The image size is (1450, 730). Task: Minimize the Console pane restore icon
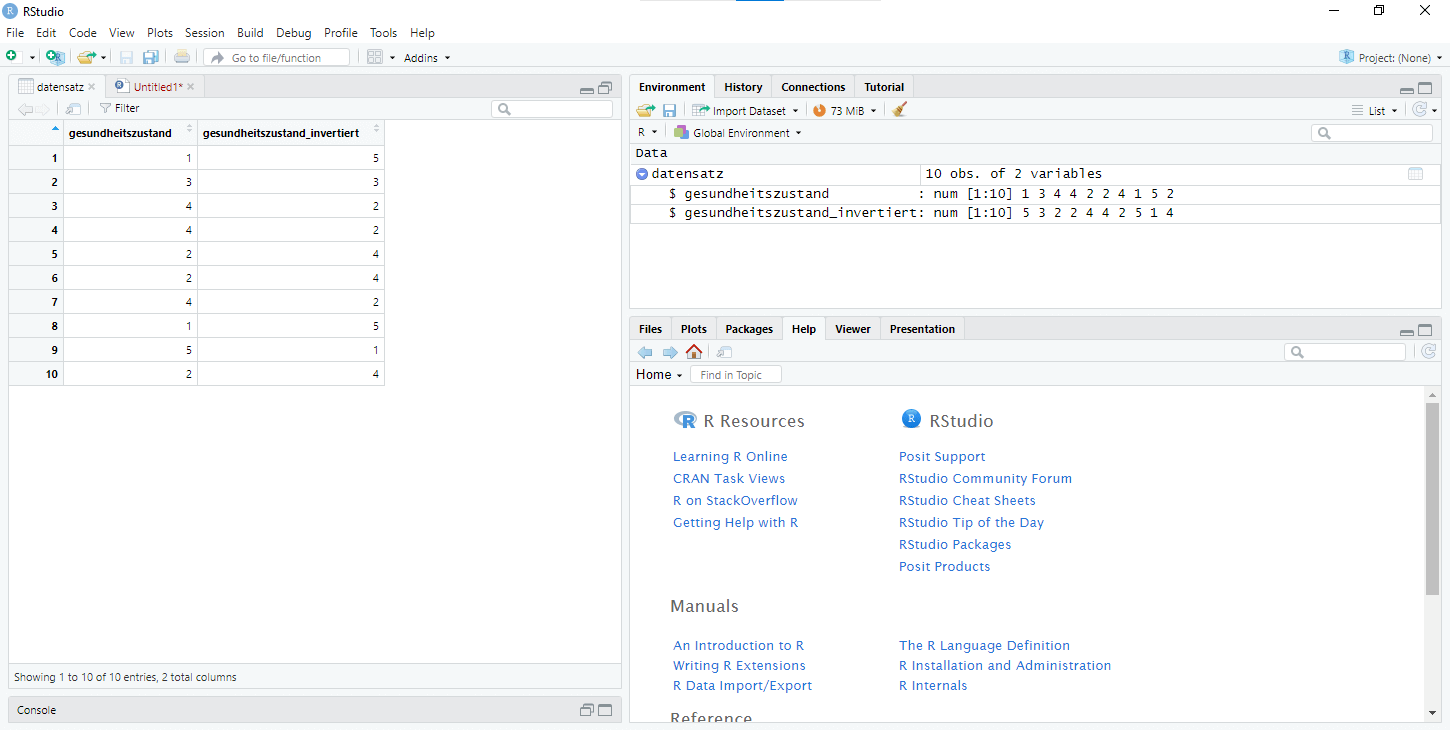coord(587,710)
